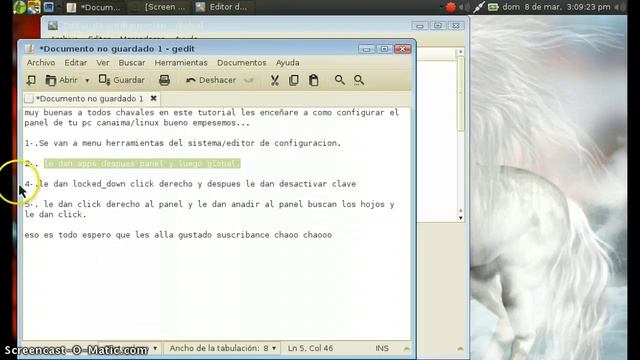Undo the last edit with Deshacer
Viewport: 640px width, 360px height.
point(211,80)
